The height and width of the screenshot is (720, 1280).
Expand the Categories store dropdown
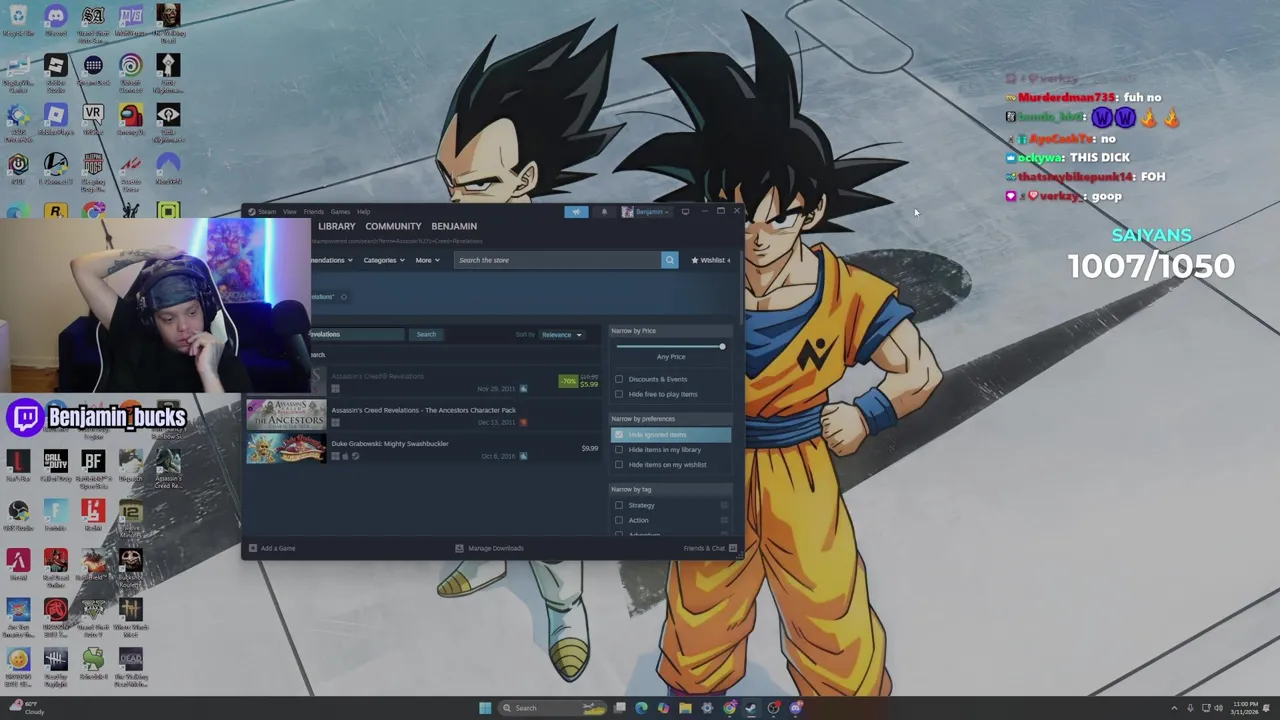(384, 260)
